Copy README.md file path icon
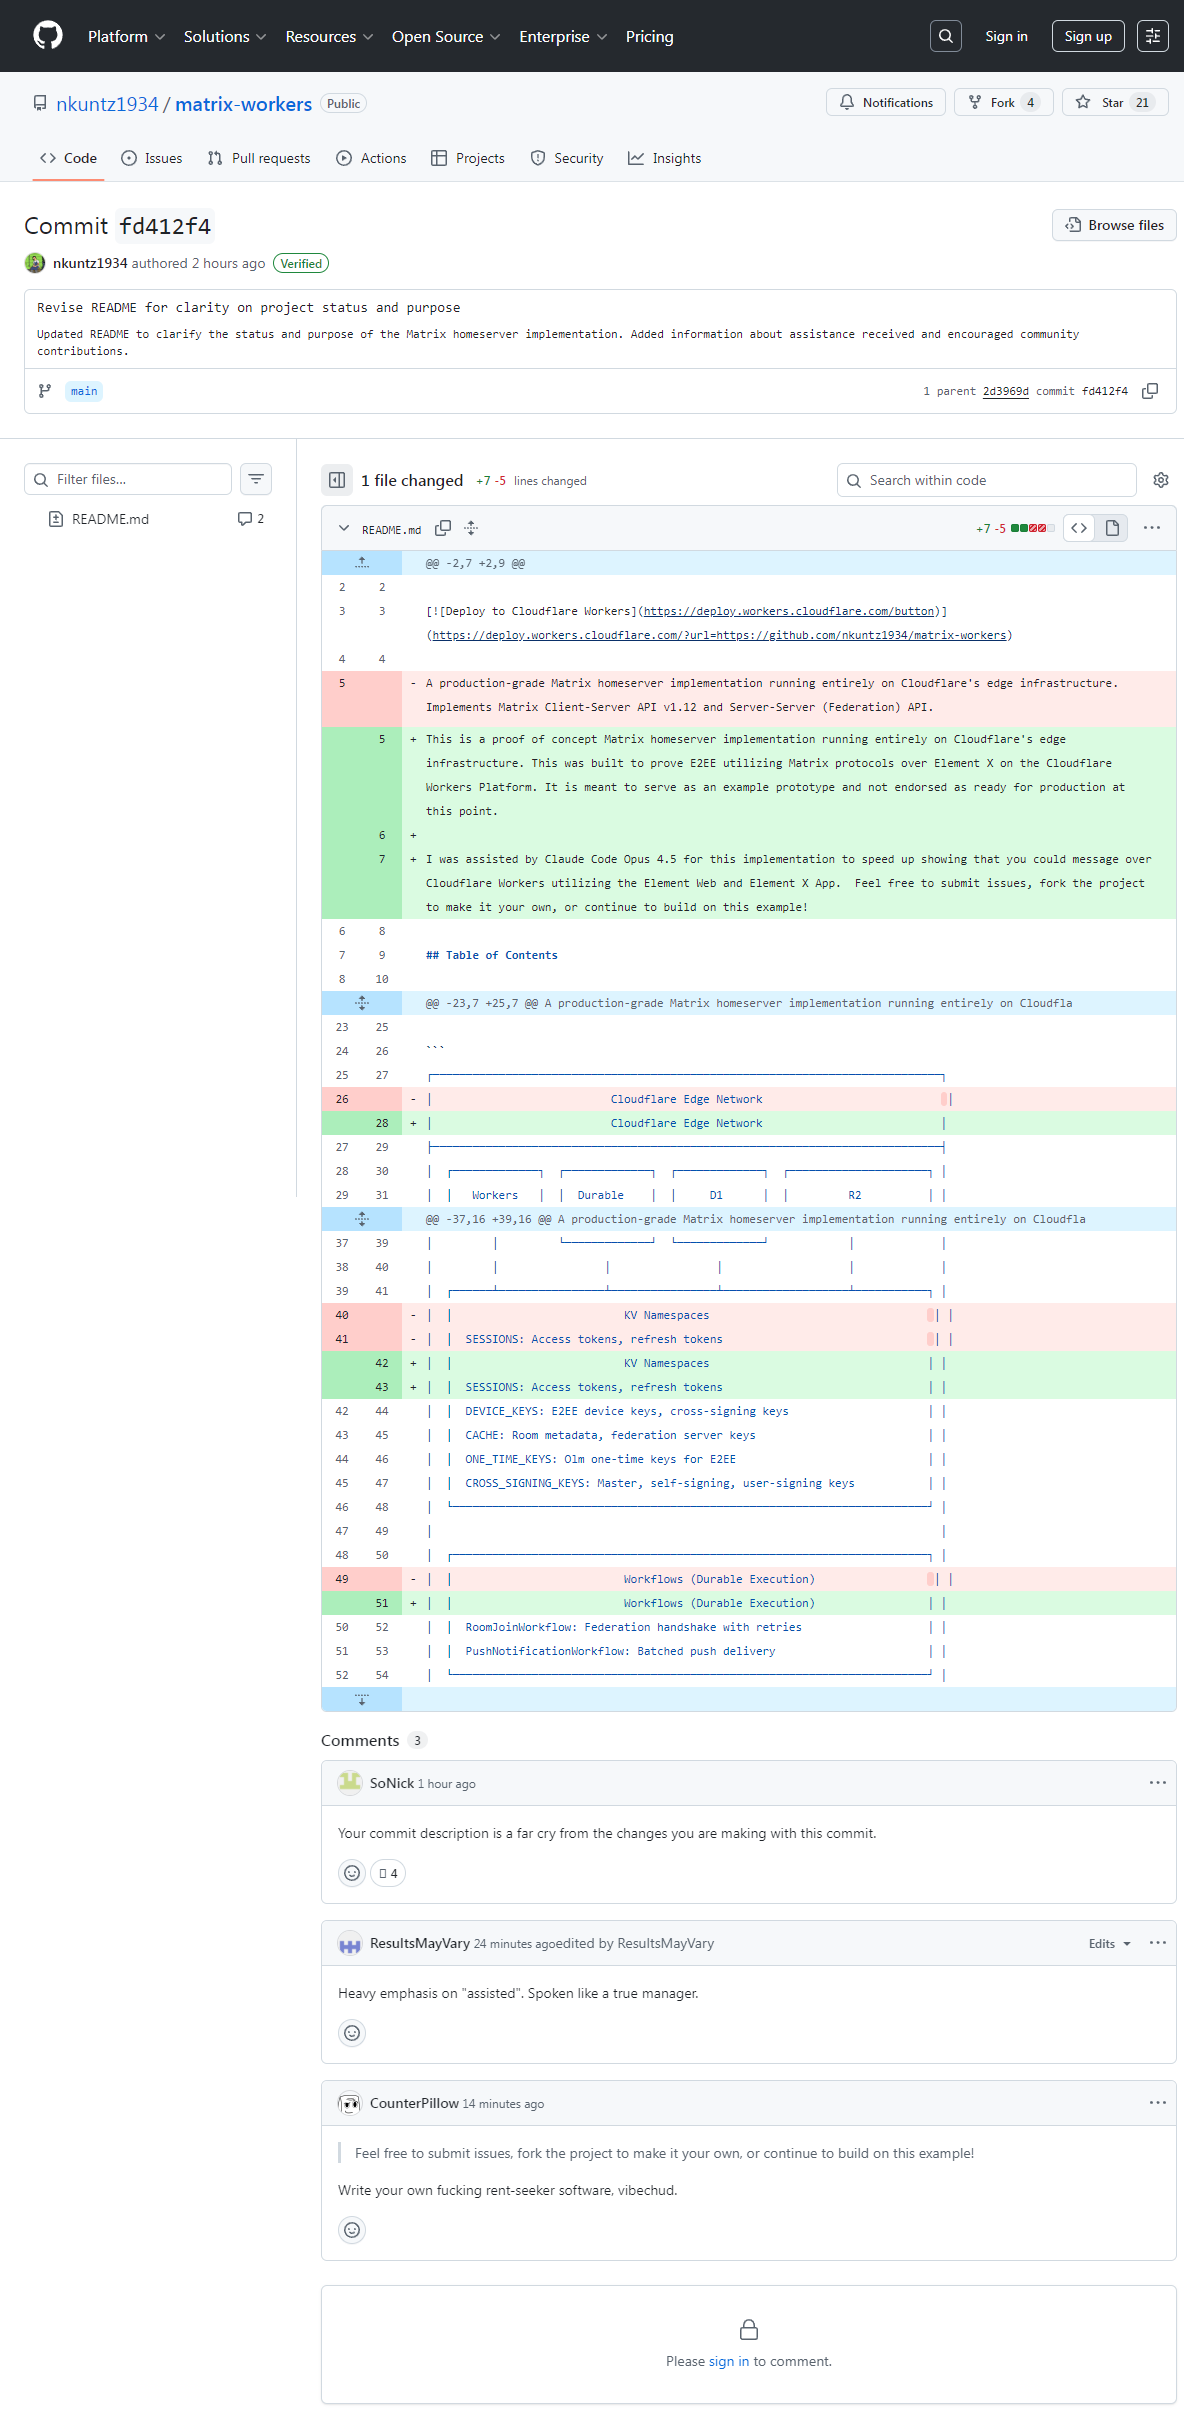 coord(443,528)
